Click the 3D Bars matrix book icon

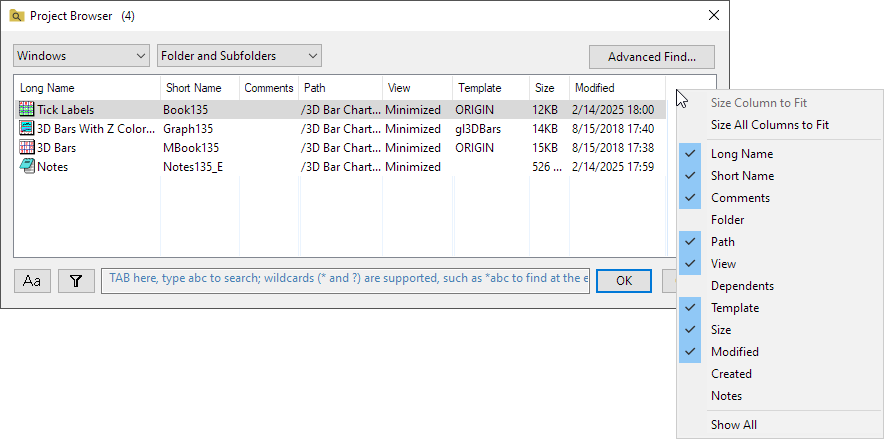click(x=27, y=147)
